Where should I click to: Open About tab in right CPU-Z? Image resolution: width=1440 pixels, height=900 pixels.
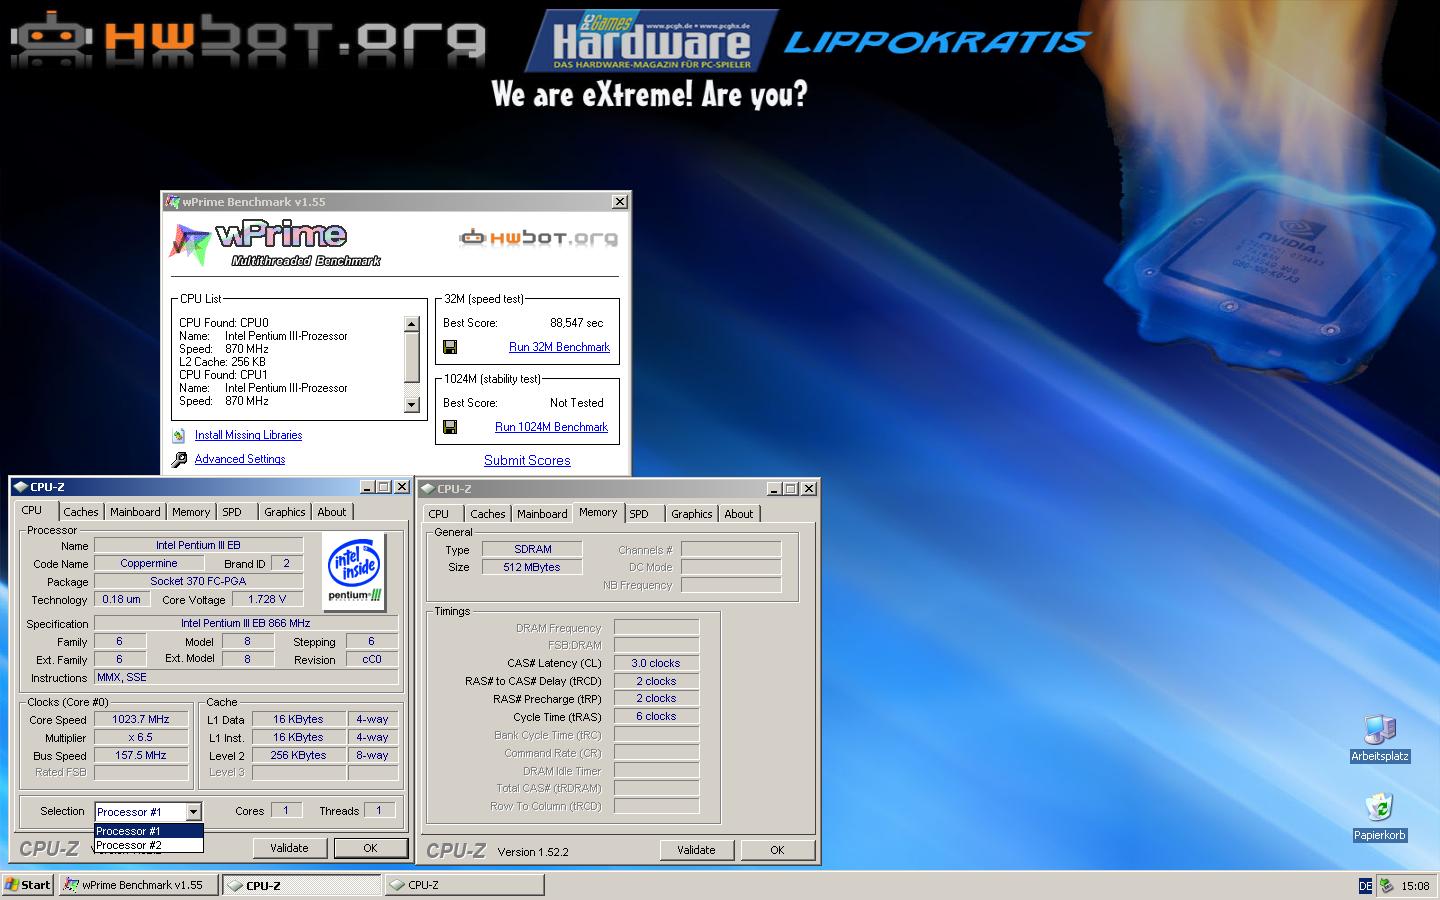pyautogui.click(x=739, y=514)
